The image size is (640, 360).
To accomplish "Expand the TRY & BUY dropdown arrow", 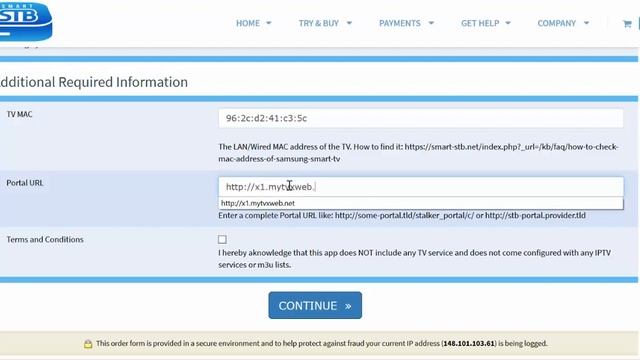I will (x=349, y=23).
